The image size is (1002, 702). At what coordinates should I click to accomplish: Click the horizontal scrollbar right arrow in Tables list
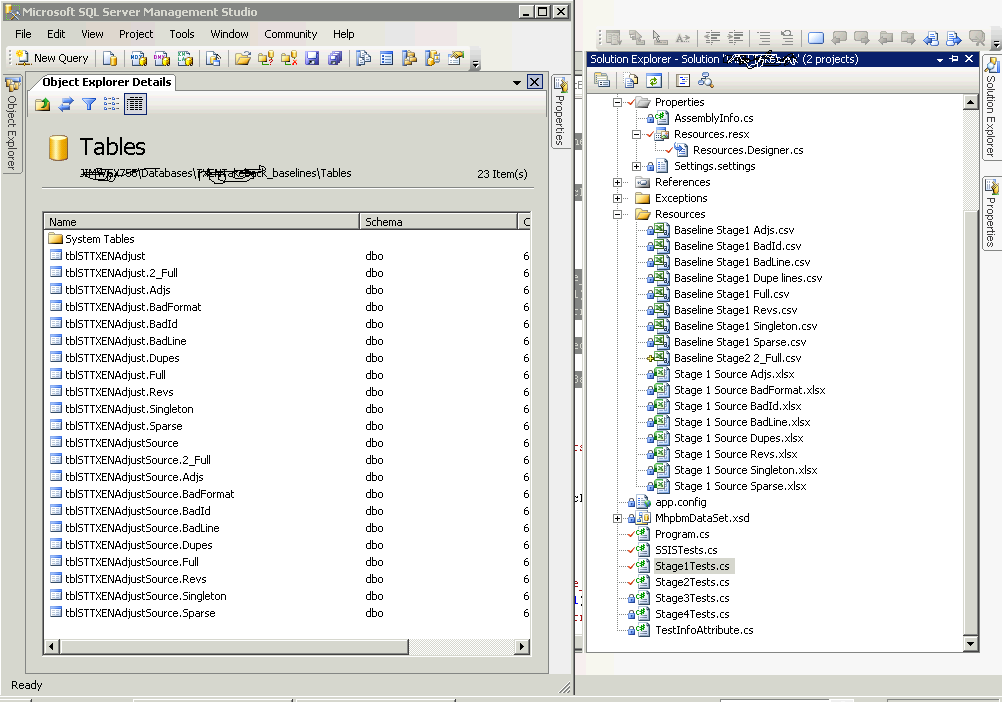(522, 646)
